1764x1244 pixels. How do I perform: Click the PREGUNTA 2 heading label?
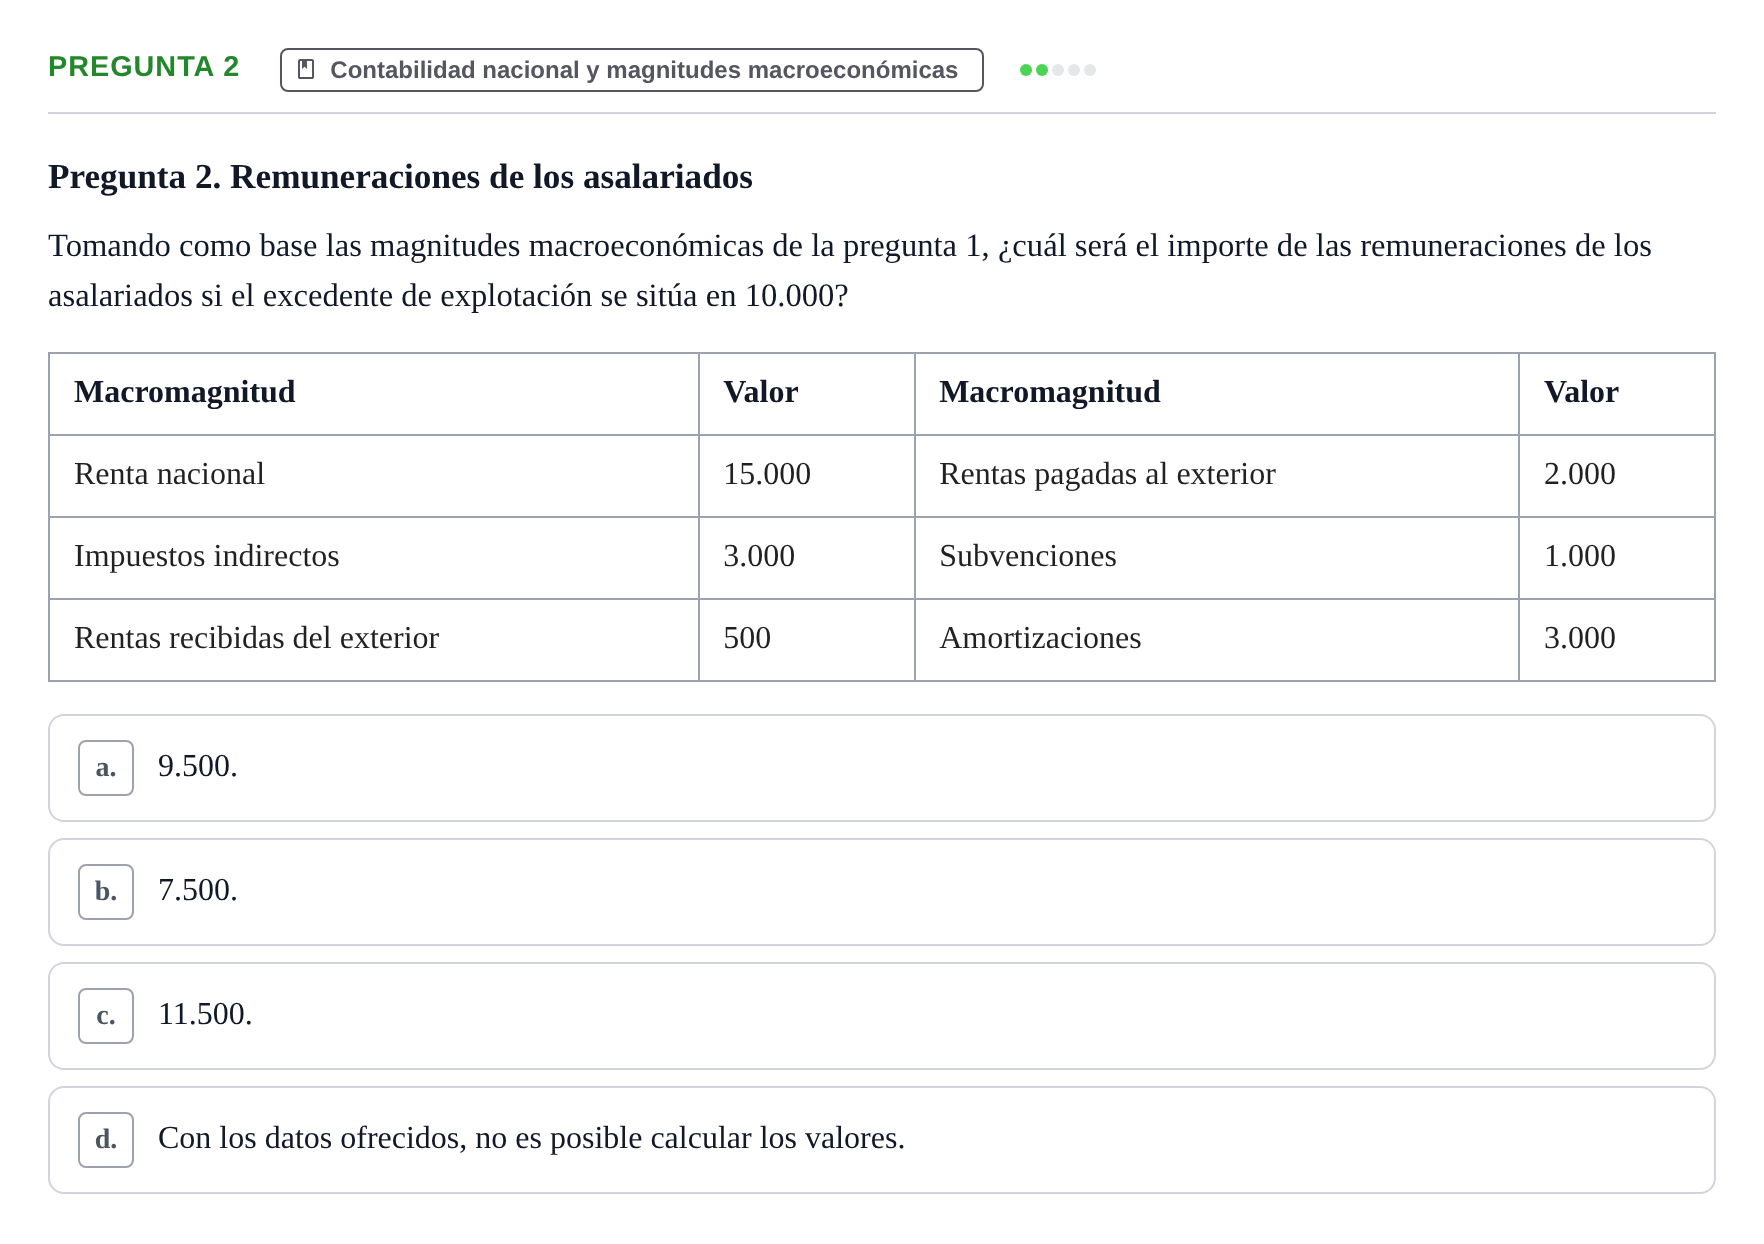coord(144,66)
